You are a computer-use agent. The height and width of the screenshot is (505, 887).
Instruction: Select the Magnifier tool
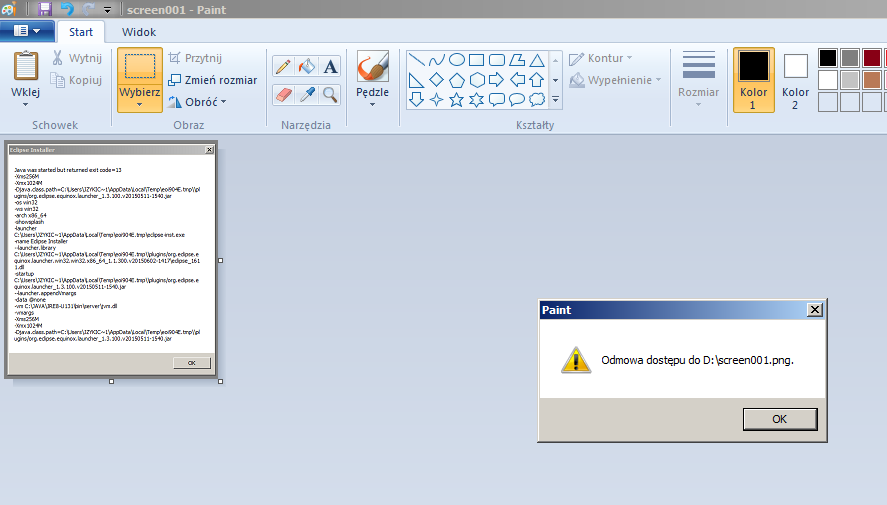point(330,94)
